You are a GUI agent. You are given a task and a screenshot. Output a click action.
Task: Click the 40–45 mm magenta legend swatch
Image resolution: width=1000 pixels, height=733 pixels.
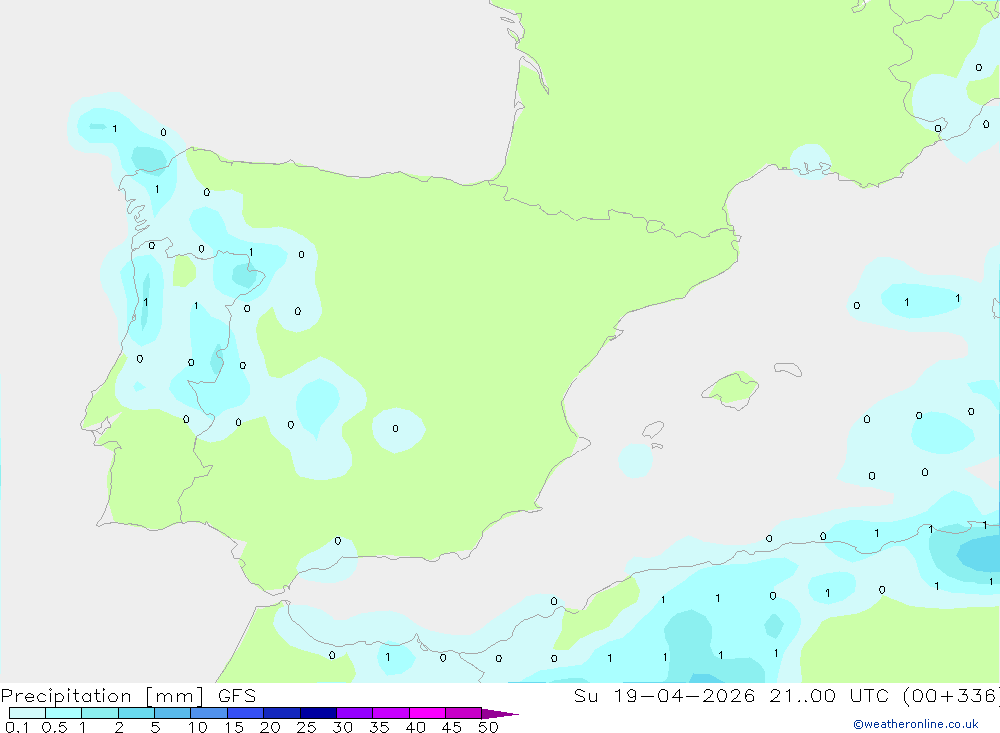427,713
